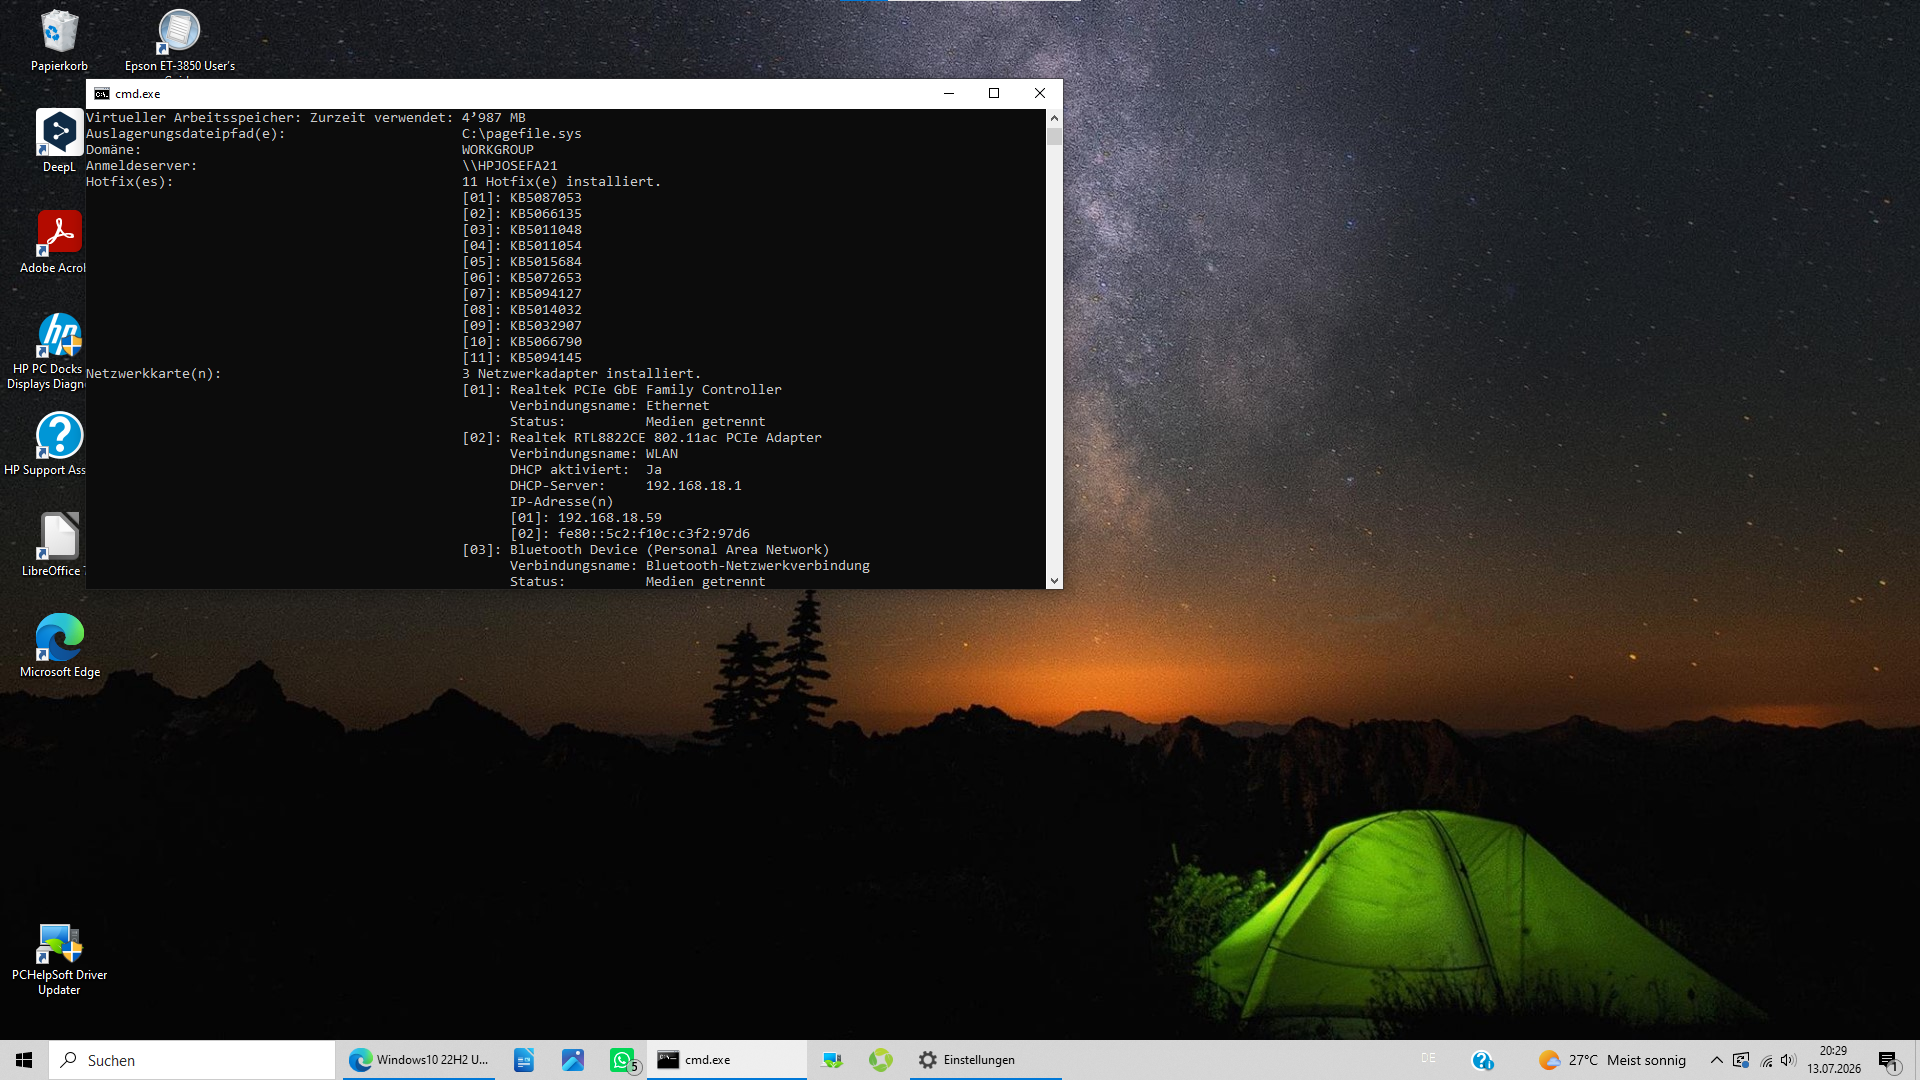1920x1080 pixels.
Task: Launch the DeepL desktop shortcut
Action: tap(59, 141)
